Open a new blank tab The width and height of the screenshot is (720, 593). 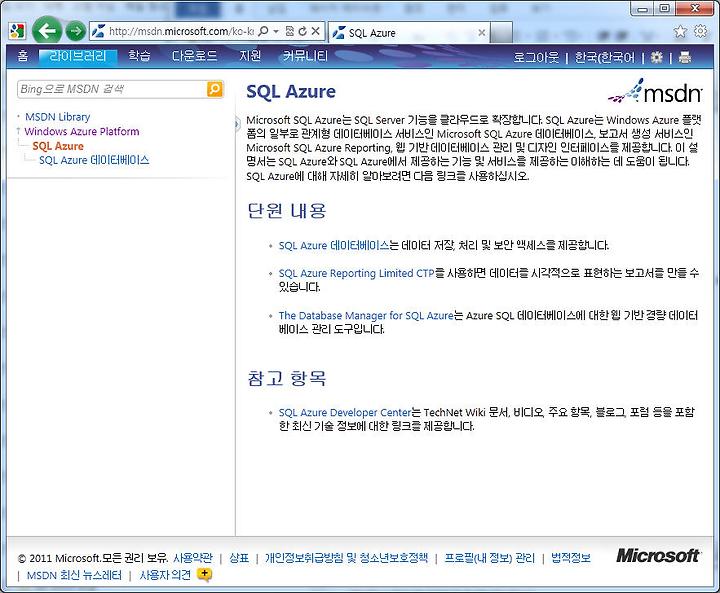(501, 33)
